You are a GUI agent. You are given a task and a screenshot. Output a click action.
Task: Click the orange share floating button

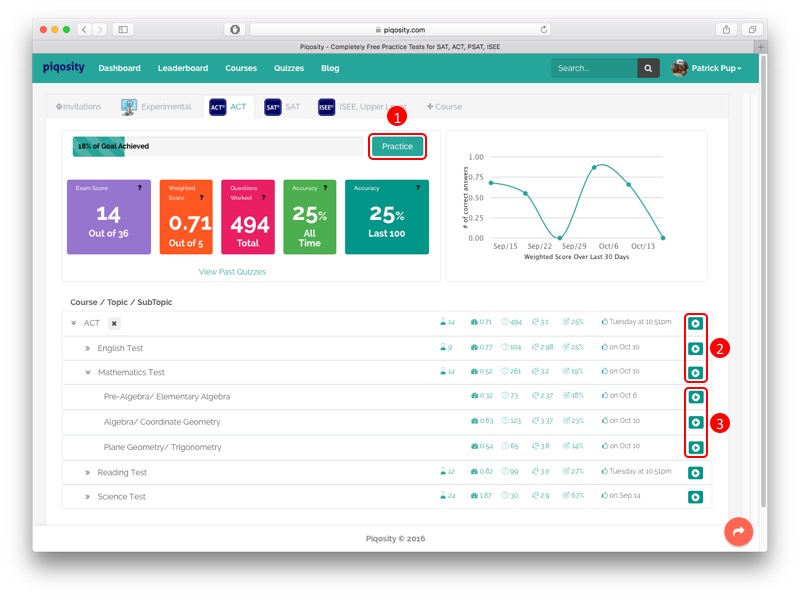coord(738,532)
